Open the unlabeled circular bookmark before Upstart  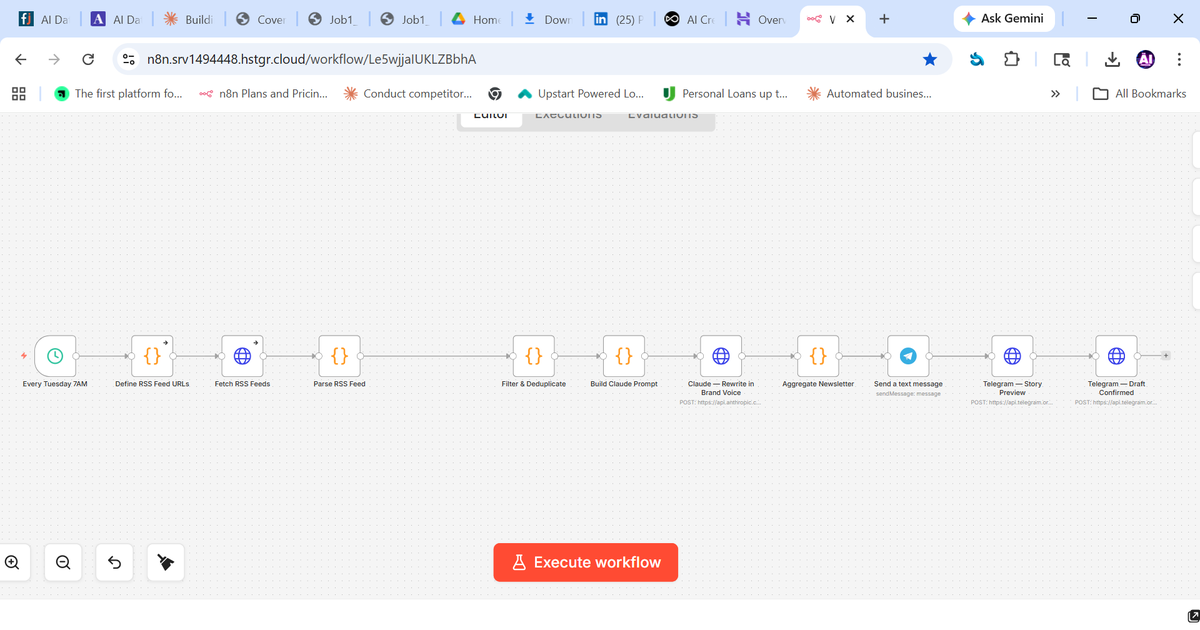495,94
